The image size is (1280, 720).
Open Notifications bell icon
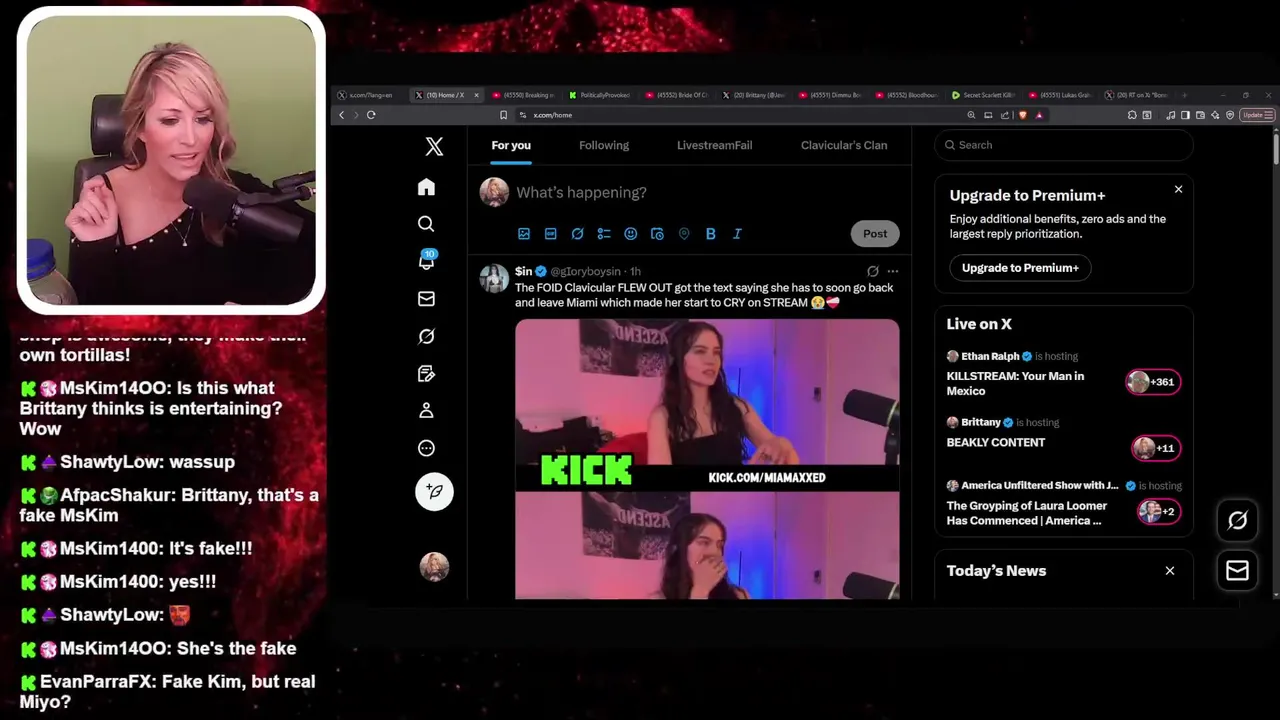point(427,260)
